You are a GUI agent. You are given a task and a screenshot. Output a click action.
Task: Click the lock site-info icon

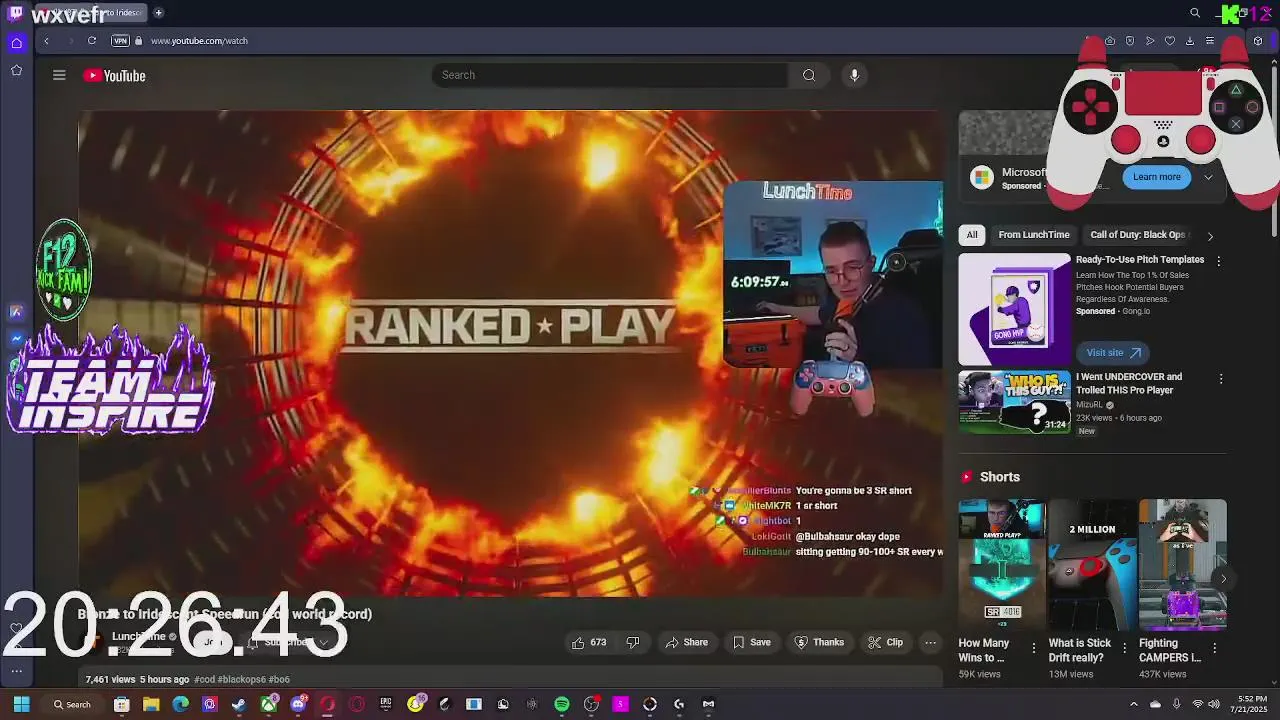click(x=139, y=41)
